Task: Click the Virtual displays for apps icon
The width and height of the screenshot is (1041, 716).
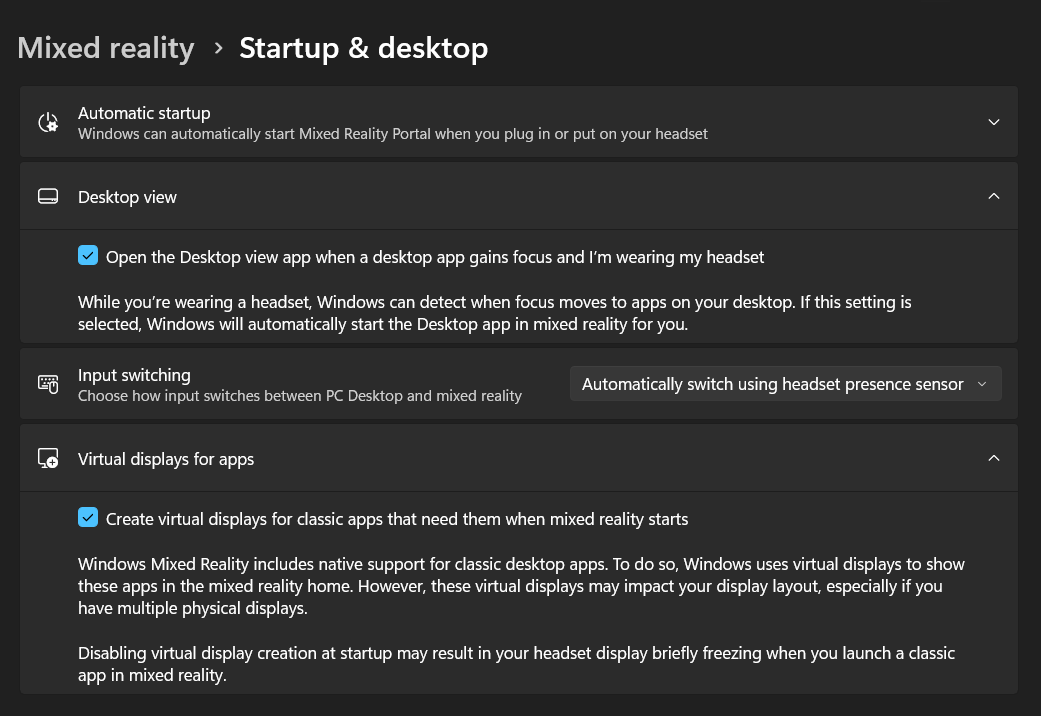Action: coord(48,459)
